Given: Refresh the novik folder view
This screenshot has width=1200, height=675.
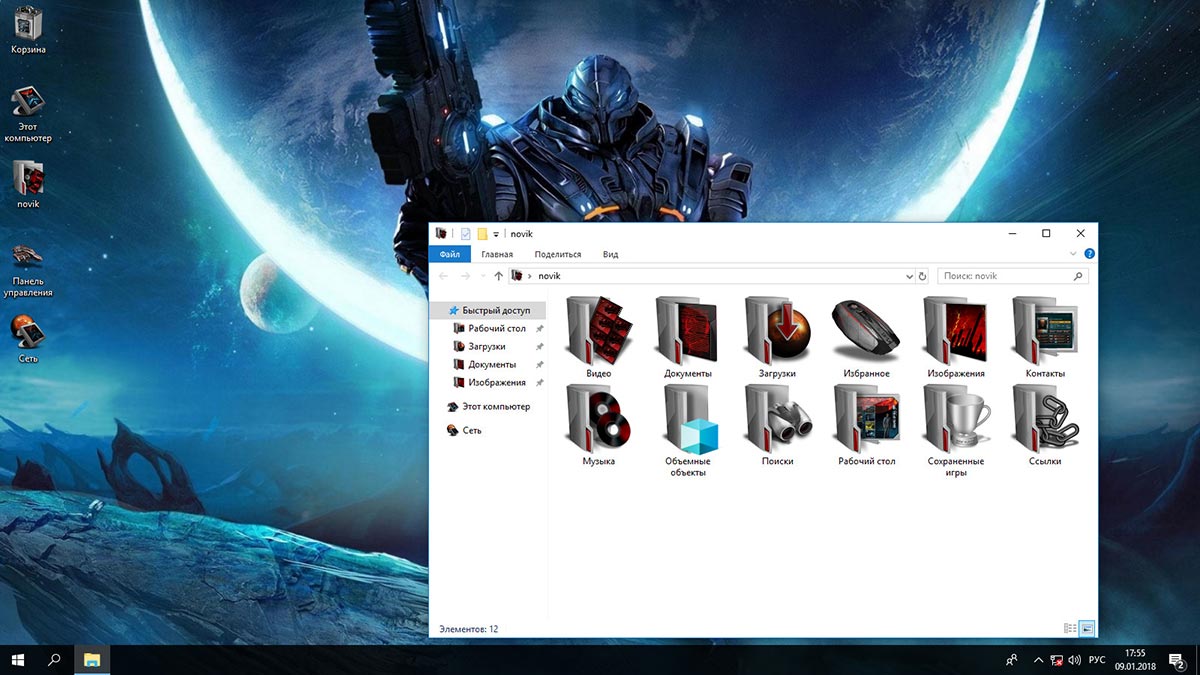Looking at the screenshot, I should coord(922,276).
